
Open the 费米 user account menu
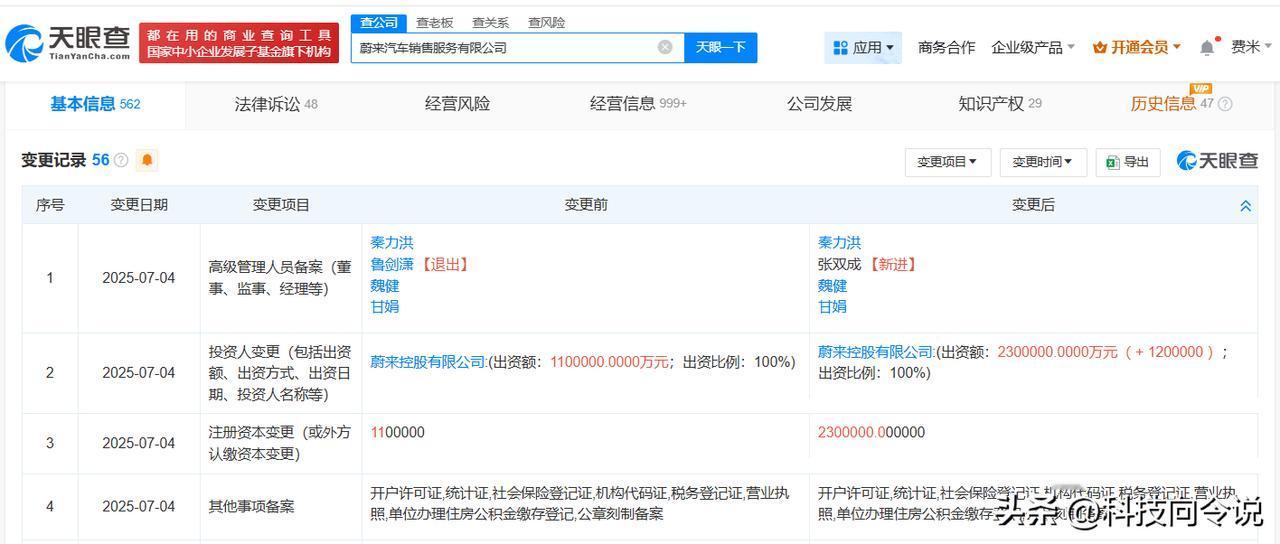[x=1251, y=47]
